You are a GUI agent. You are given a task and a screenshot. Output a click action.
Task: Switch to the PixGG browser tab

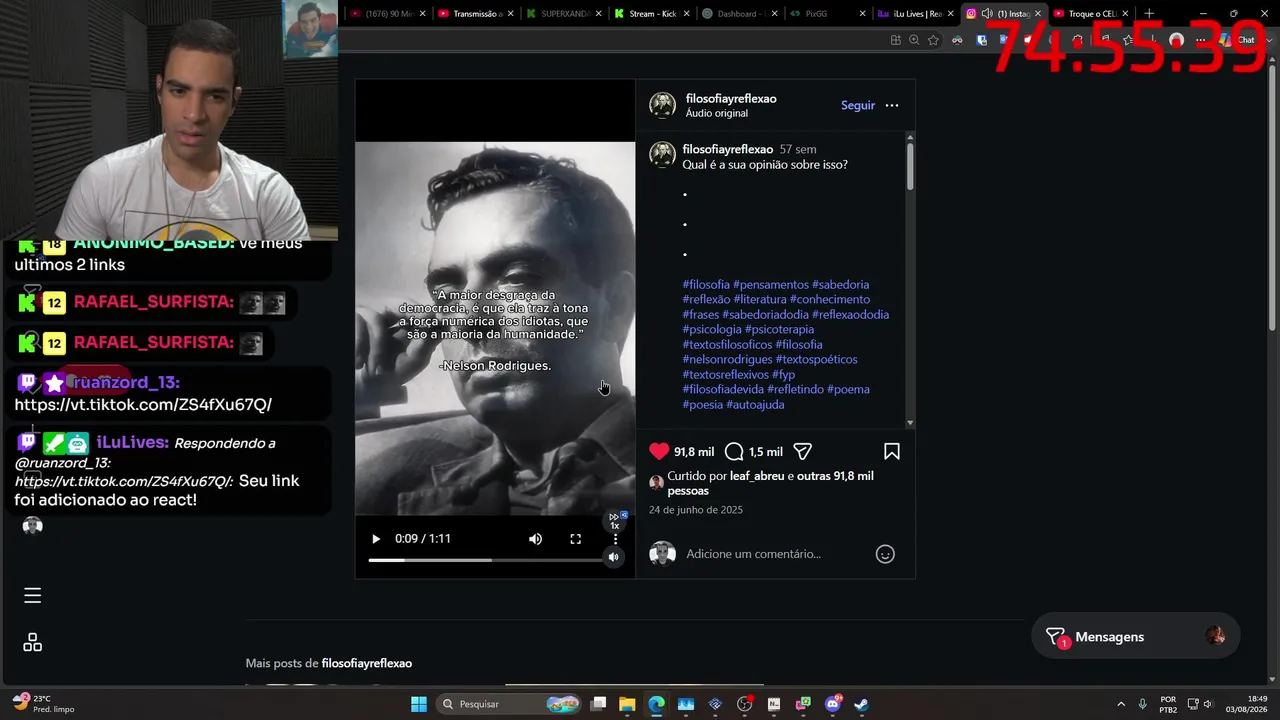(826, 14)
